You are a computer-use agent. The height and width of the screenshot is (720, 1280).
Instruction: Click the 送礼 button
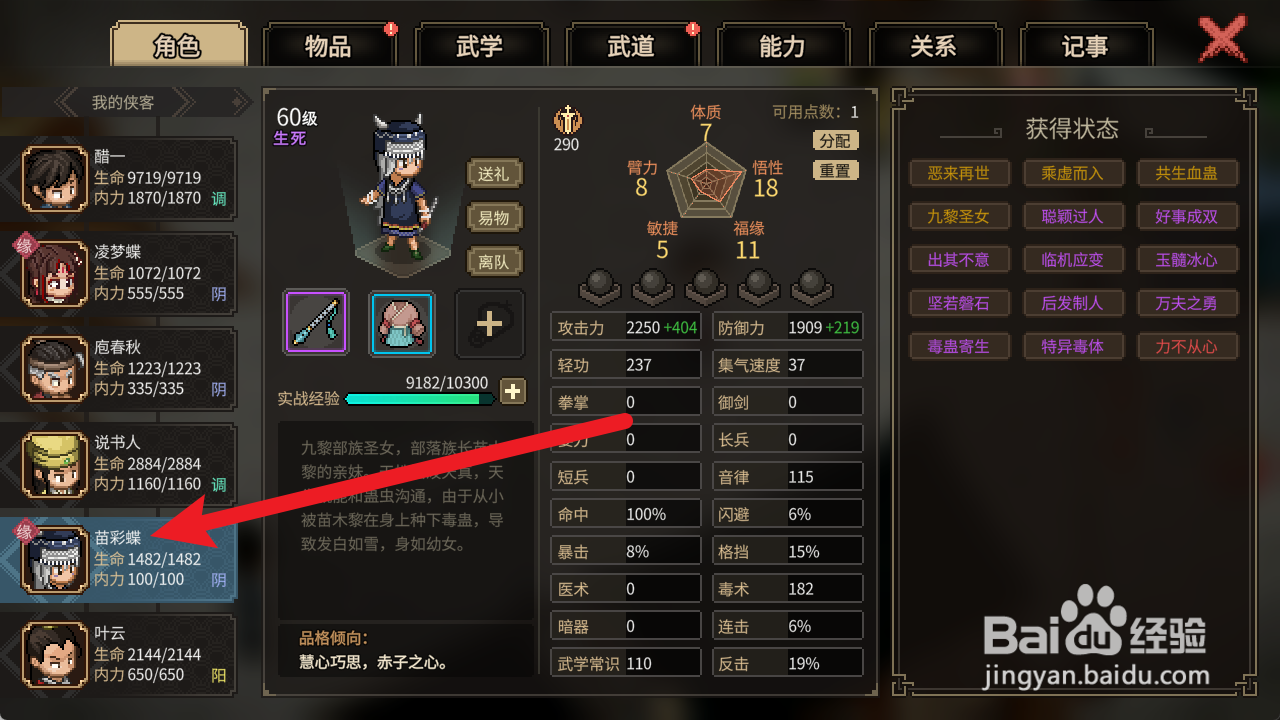click(494, 173)
